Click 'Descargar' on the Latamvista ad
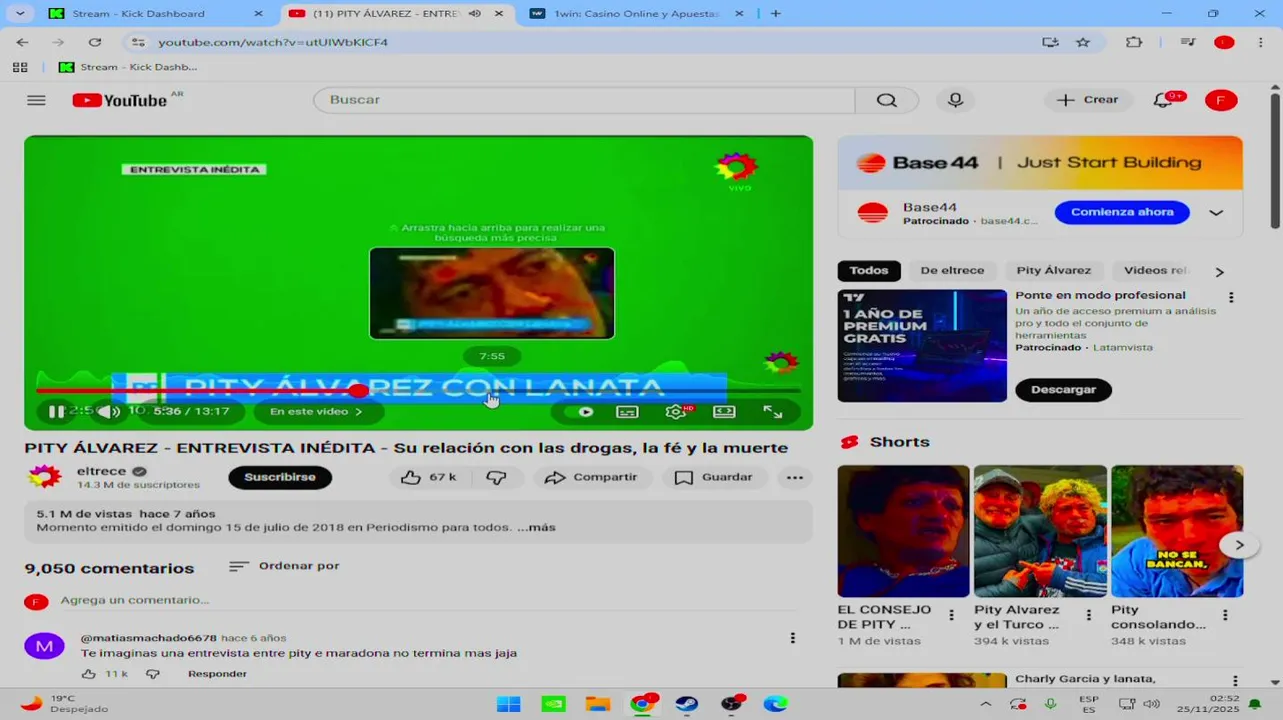 pos(1063,390)
